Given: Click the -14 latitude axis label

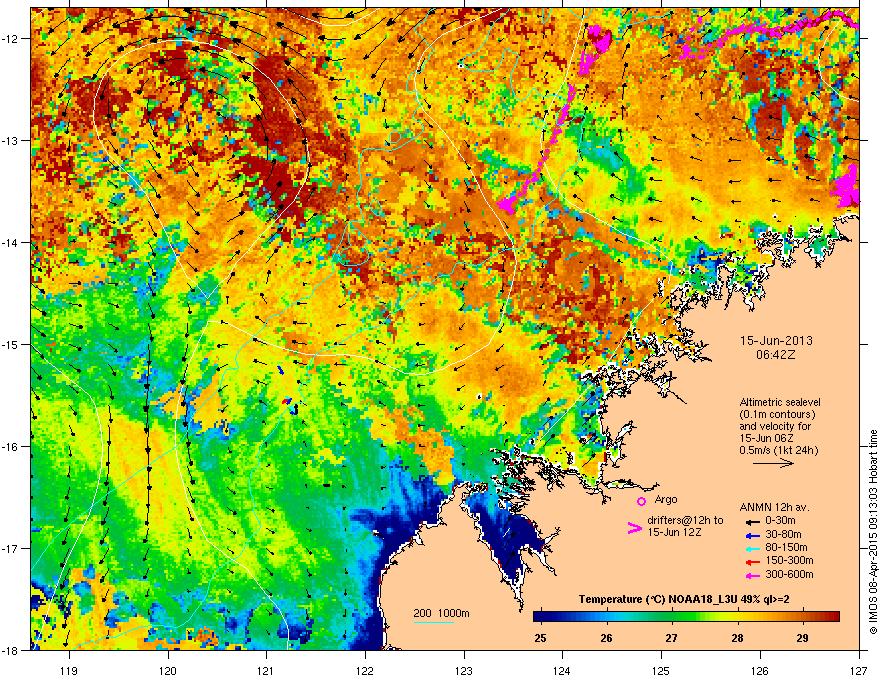Looking at the screenshot, I should tap(11, 243).
